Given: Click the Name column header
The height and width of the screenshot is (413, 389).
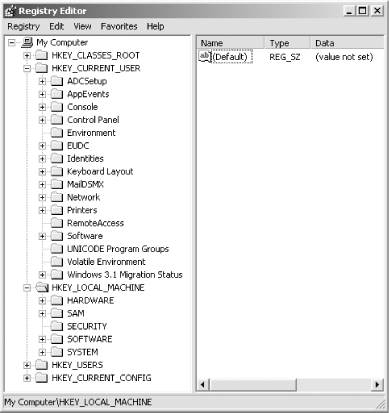Looking at the screenshot, I should coord(231,43).
